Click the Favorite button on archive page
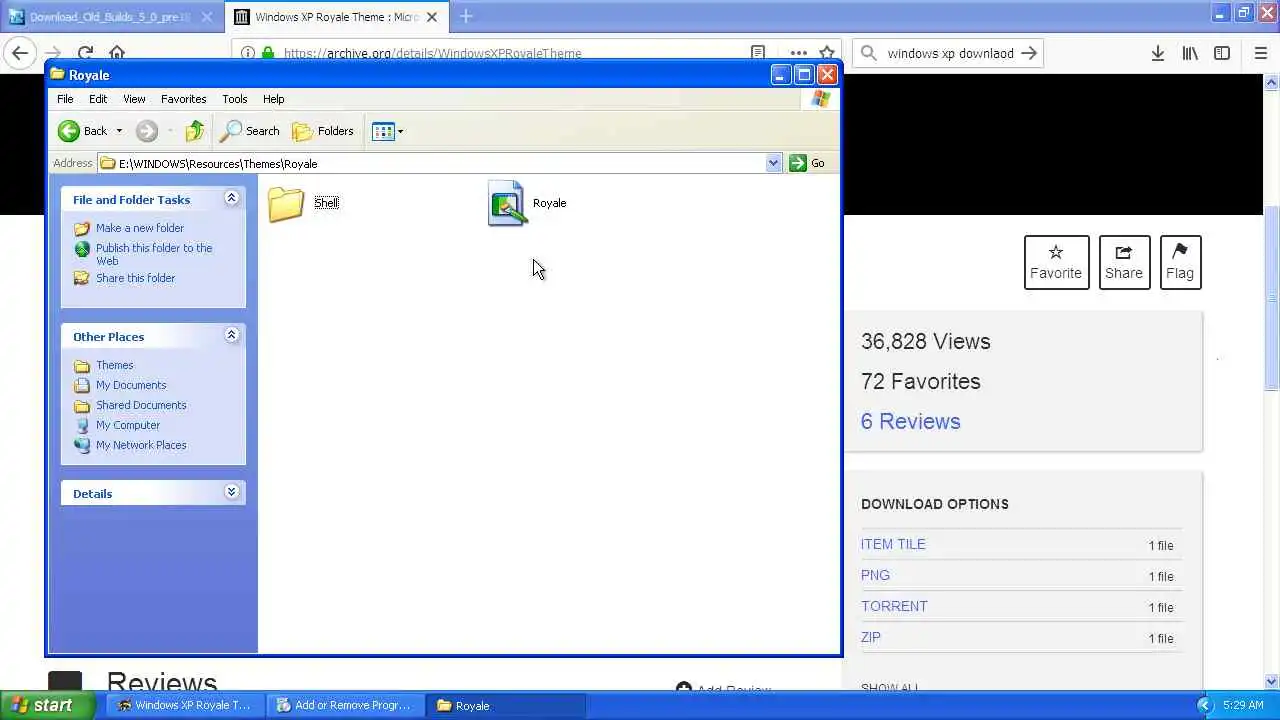The height and width of the screenshot is (720, 1280). pos(1056,262)
